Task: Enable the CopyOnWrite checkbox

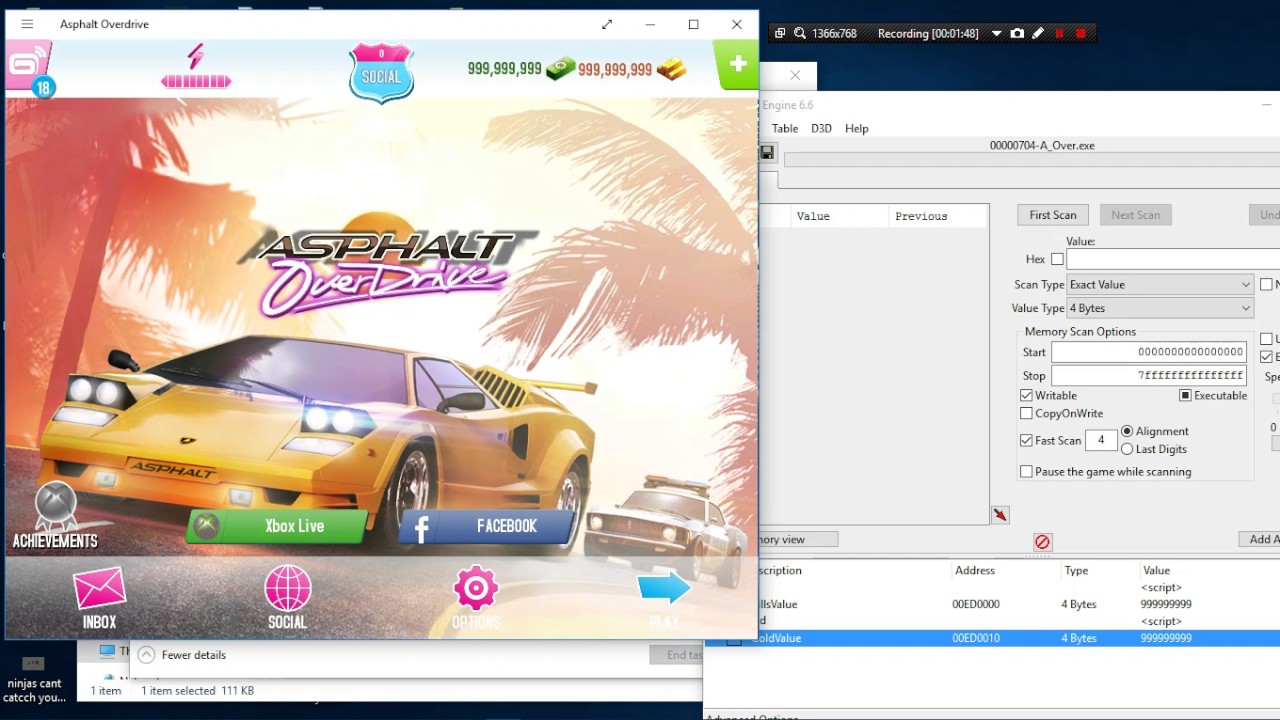Action: (x=1026, y=413)
